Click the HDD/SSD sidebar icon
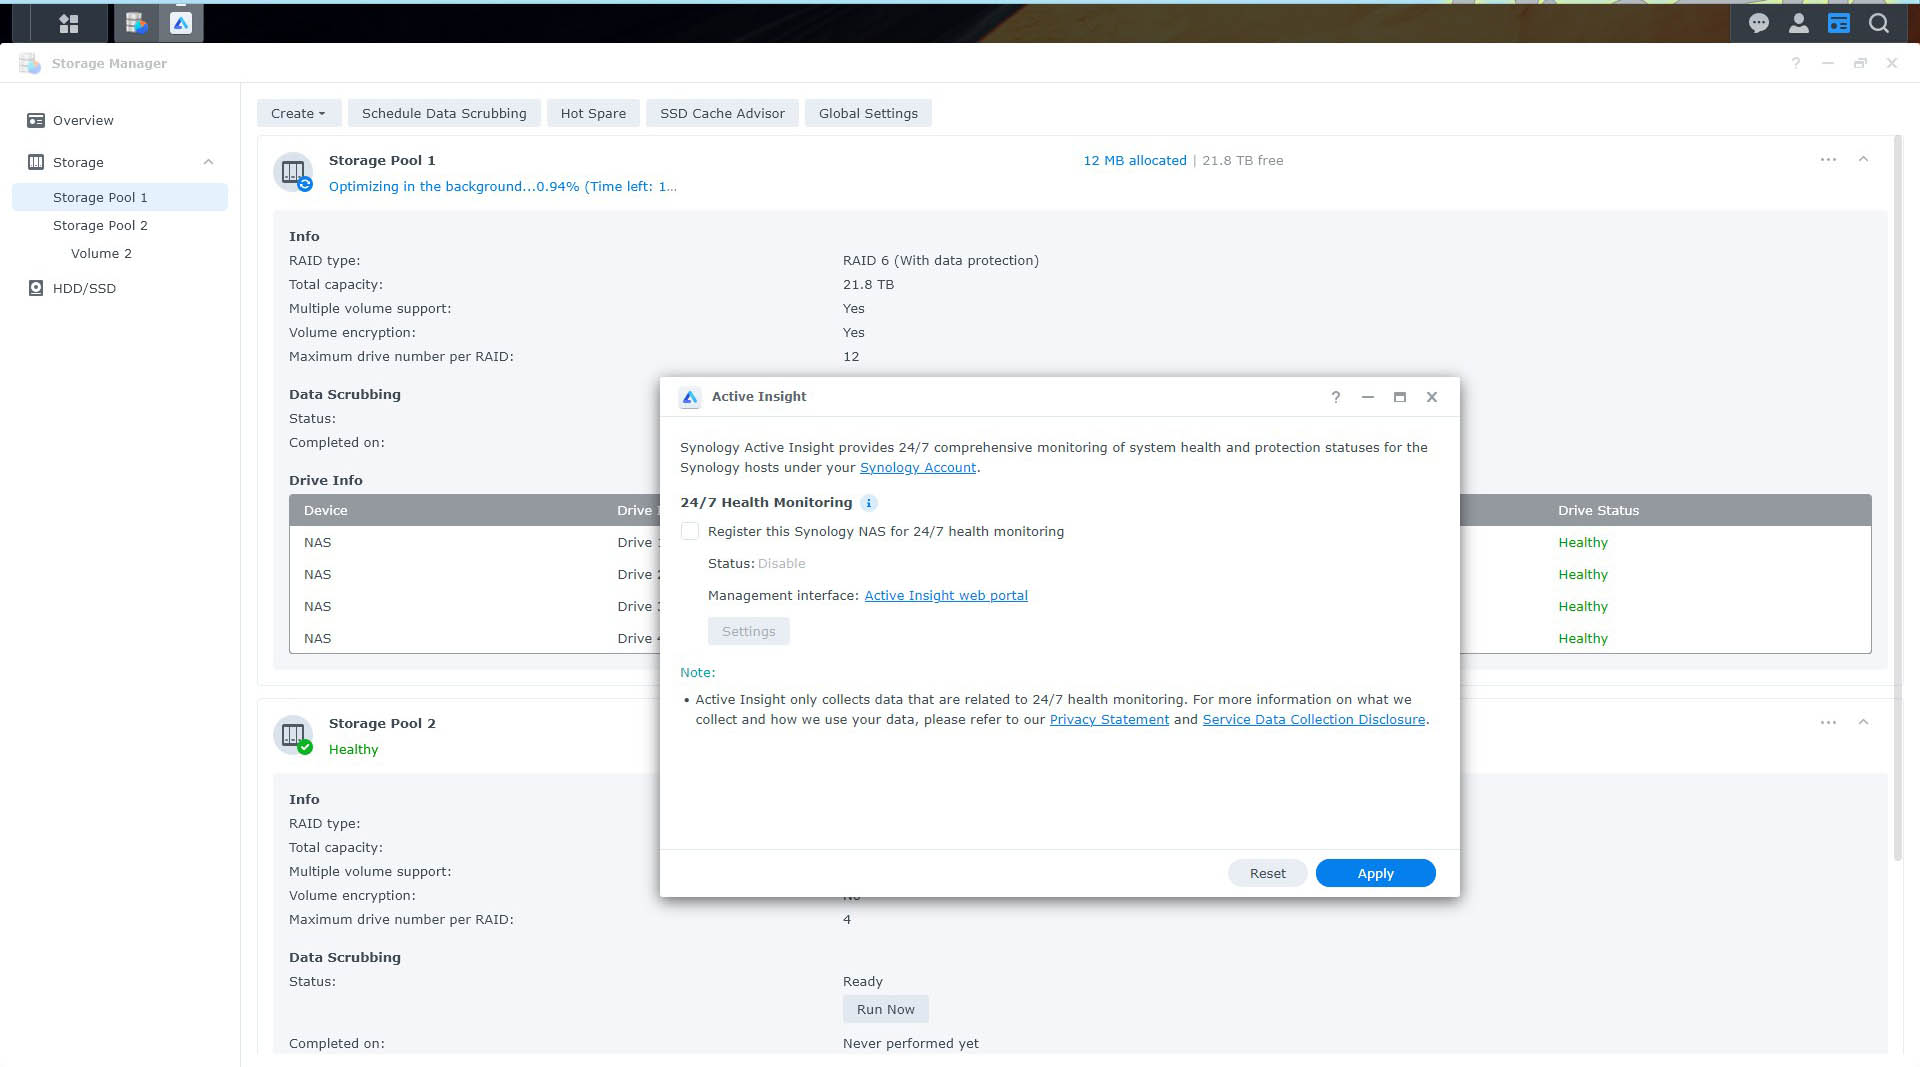The height and width of the screenshot is (1067, 1920). (x=36, y=288)
